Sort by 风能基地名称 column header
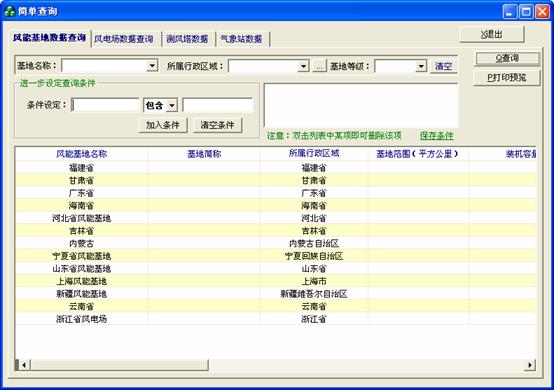 point(82,154)
